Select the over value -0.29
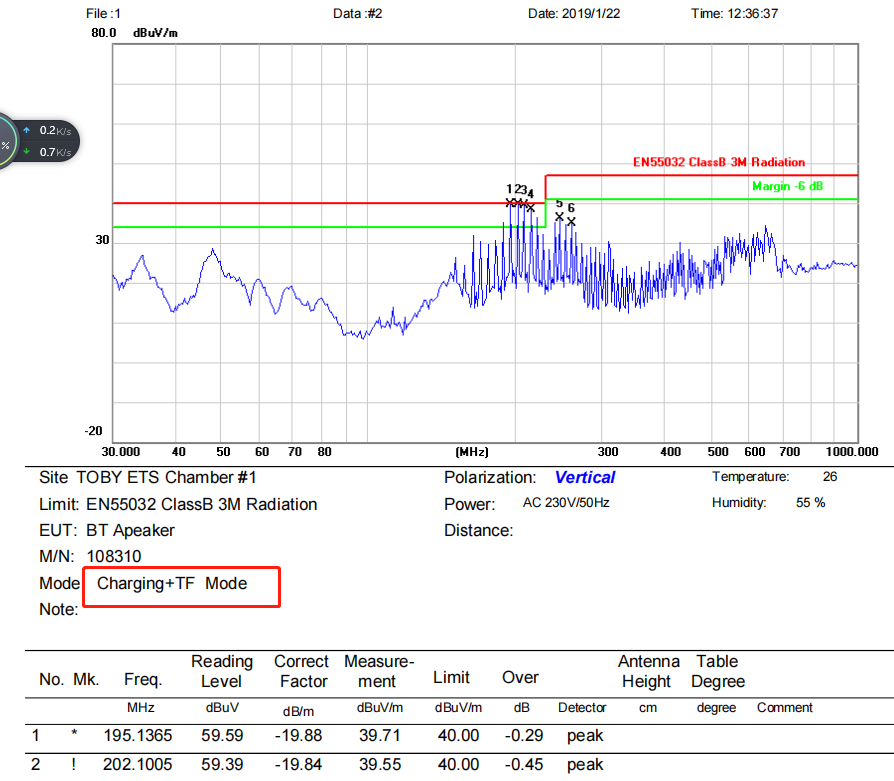 524,735
